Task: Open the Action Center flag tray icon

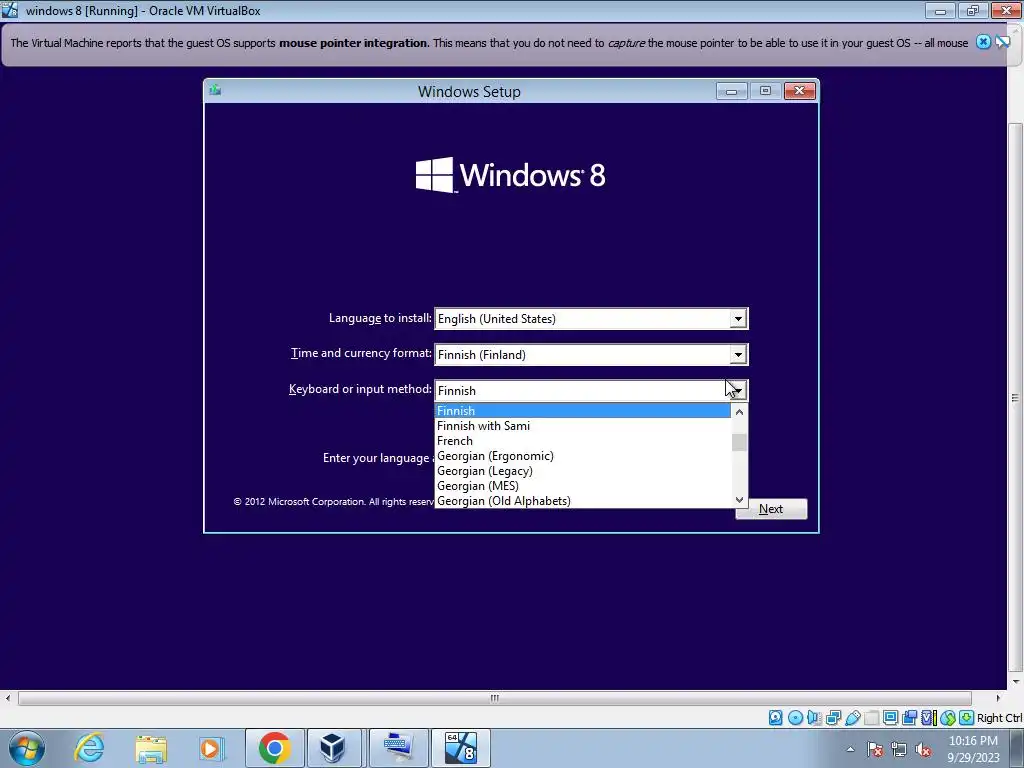Action: tap(875, 750)
